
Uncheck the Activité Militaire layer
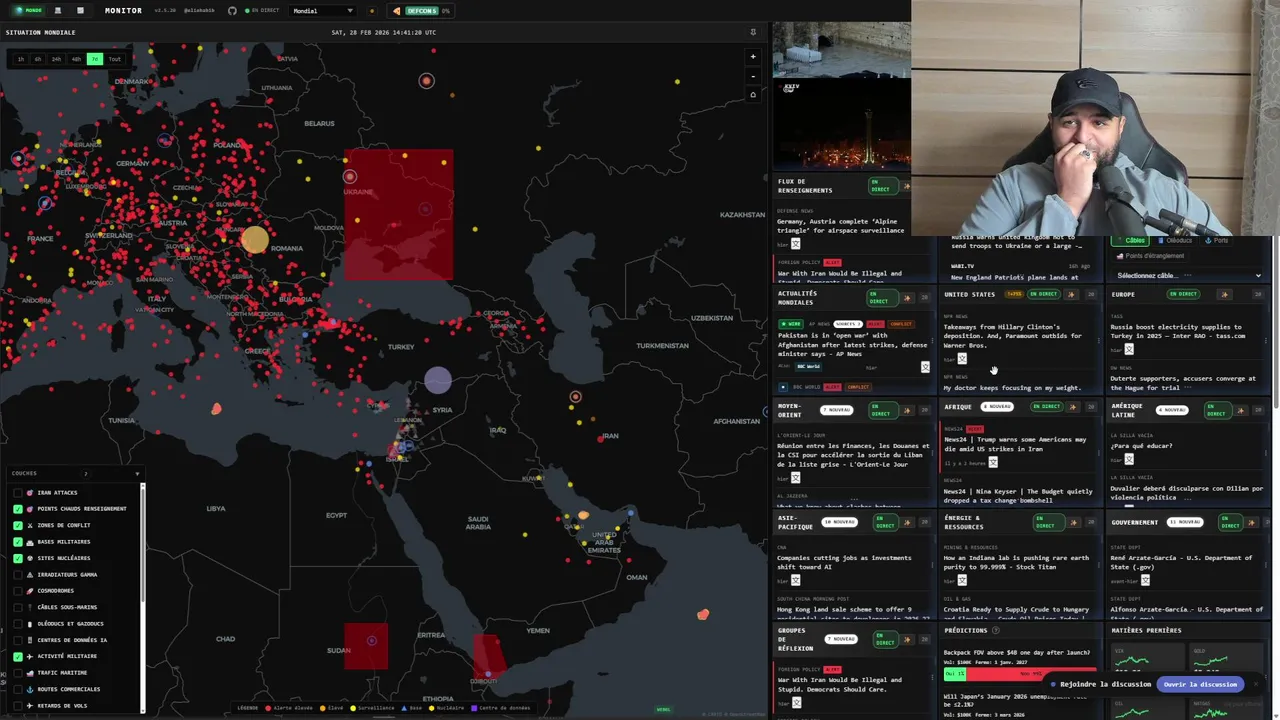pyautogui.click(x=18, y=656)
